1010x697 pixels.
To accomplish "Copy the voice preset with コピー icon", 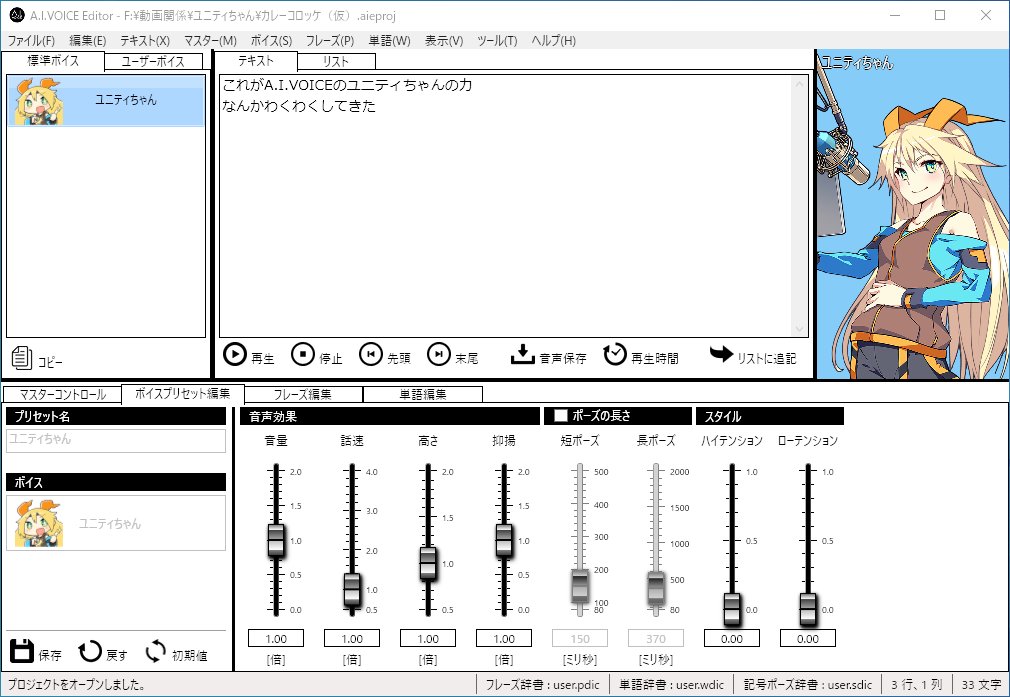I will 21,359.
